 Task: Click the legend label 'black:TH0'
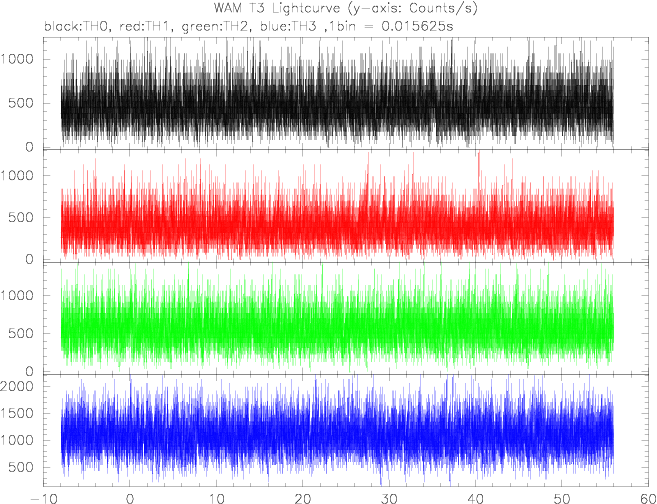pos(78,26)
